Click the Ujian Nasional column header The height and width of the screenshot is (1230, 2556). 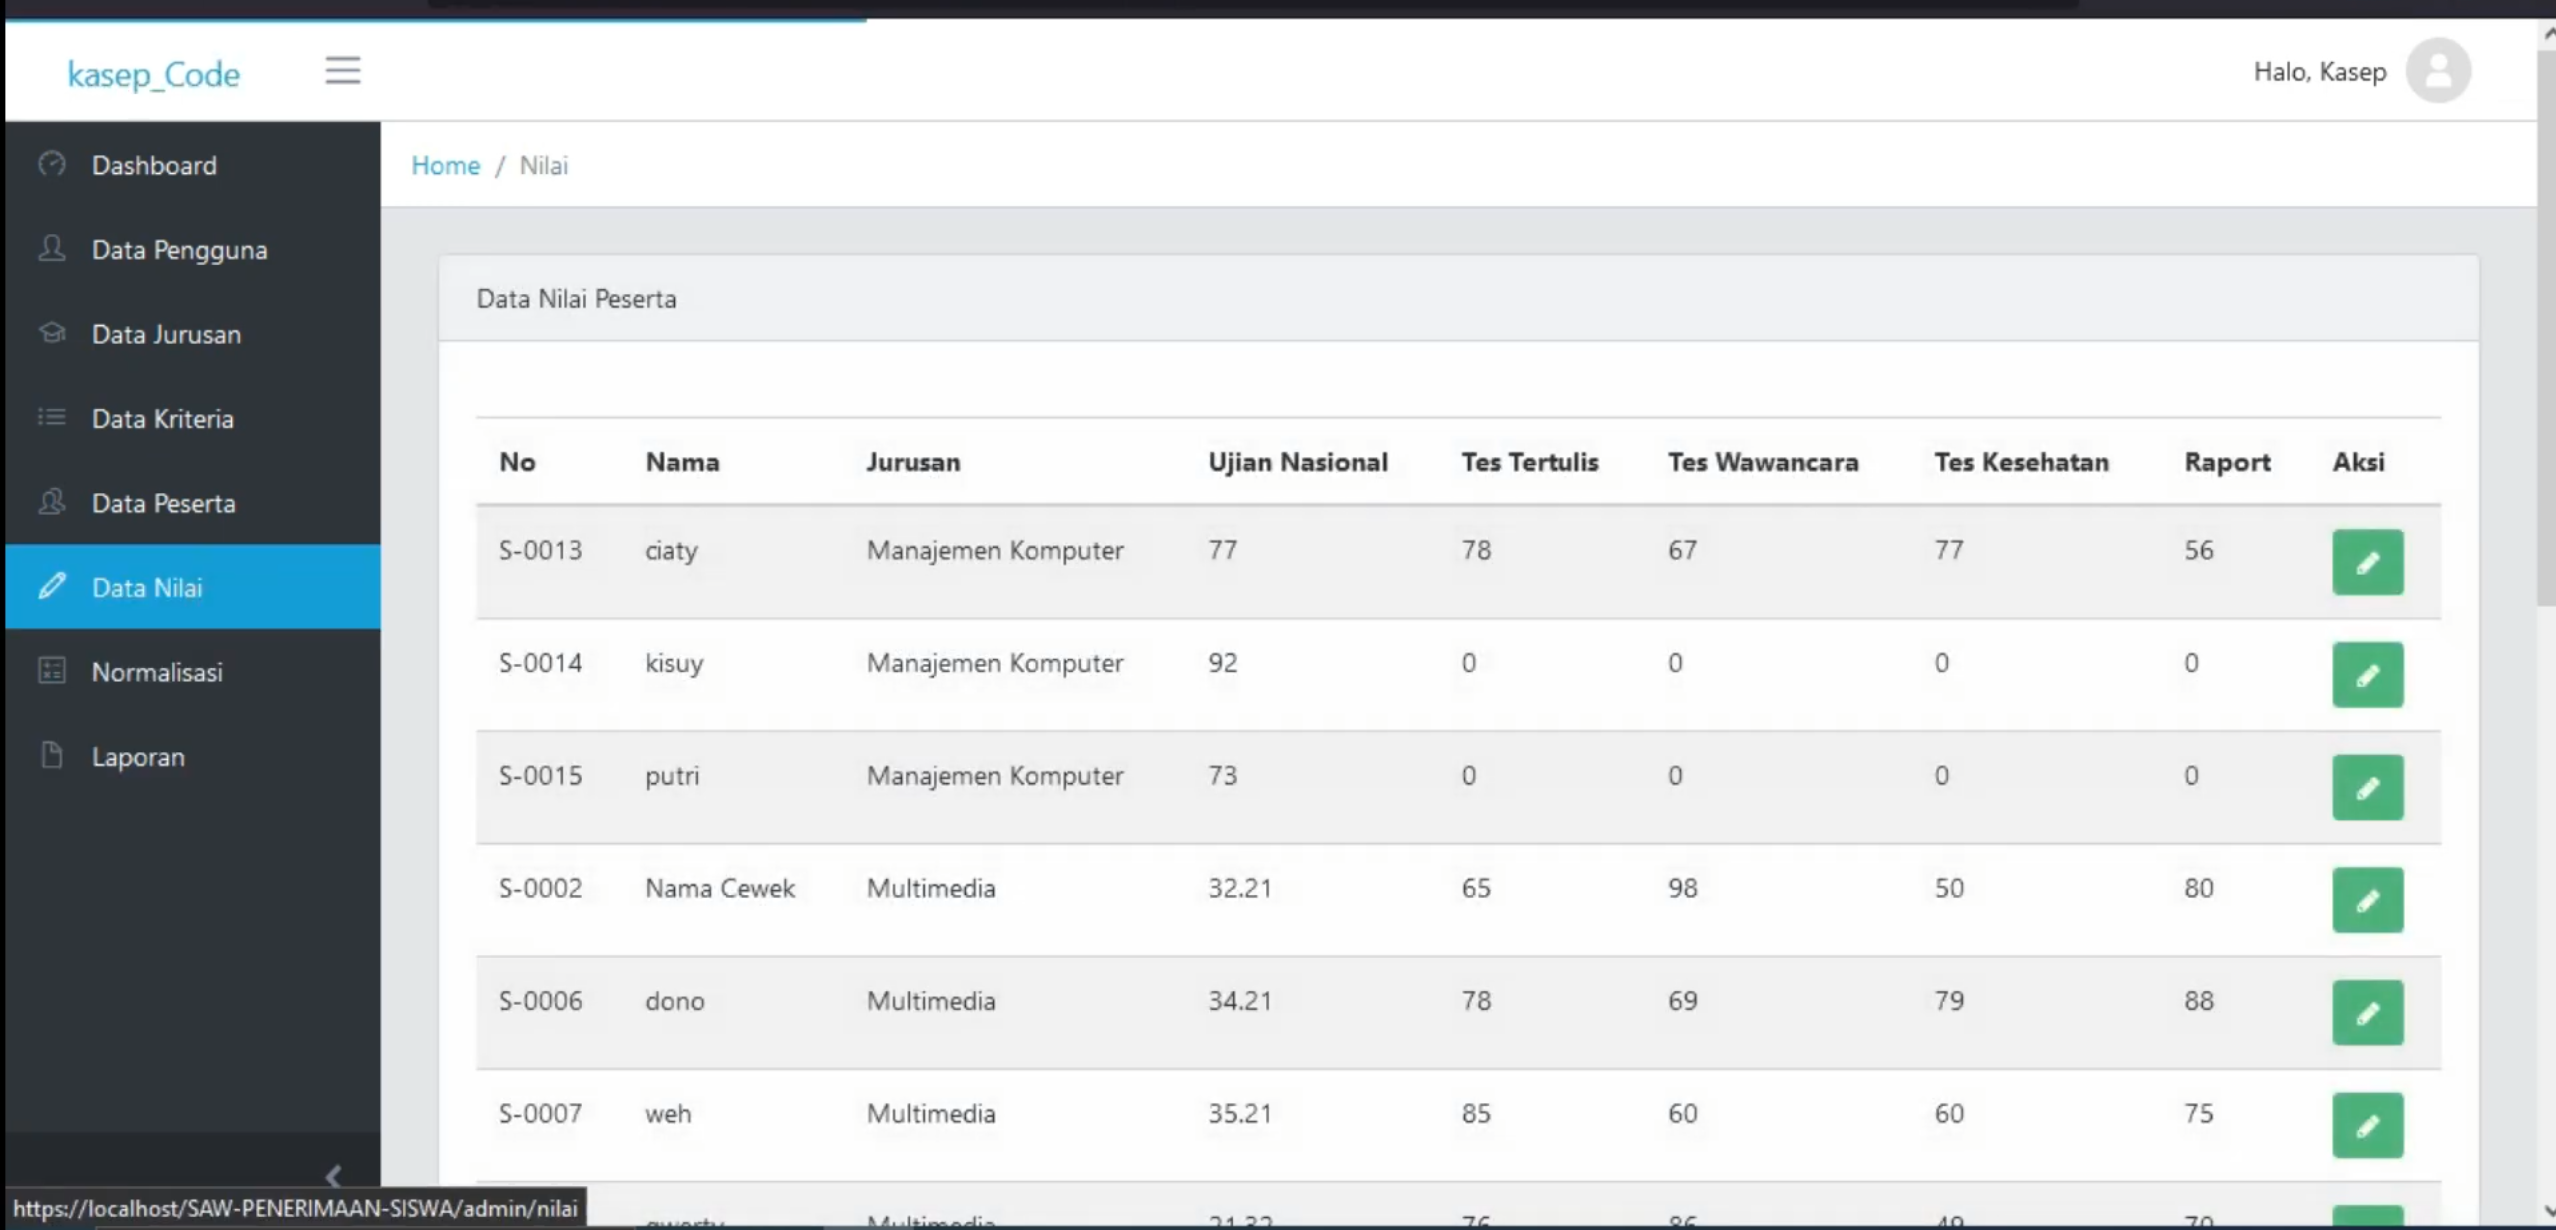point(1297,462)
